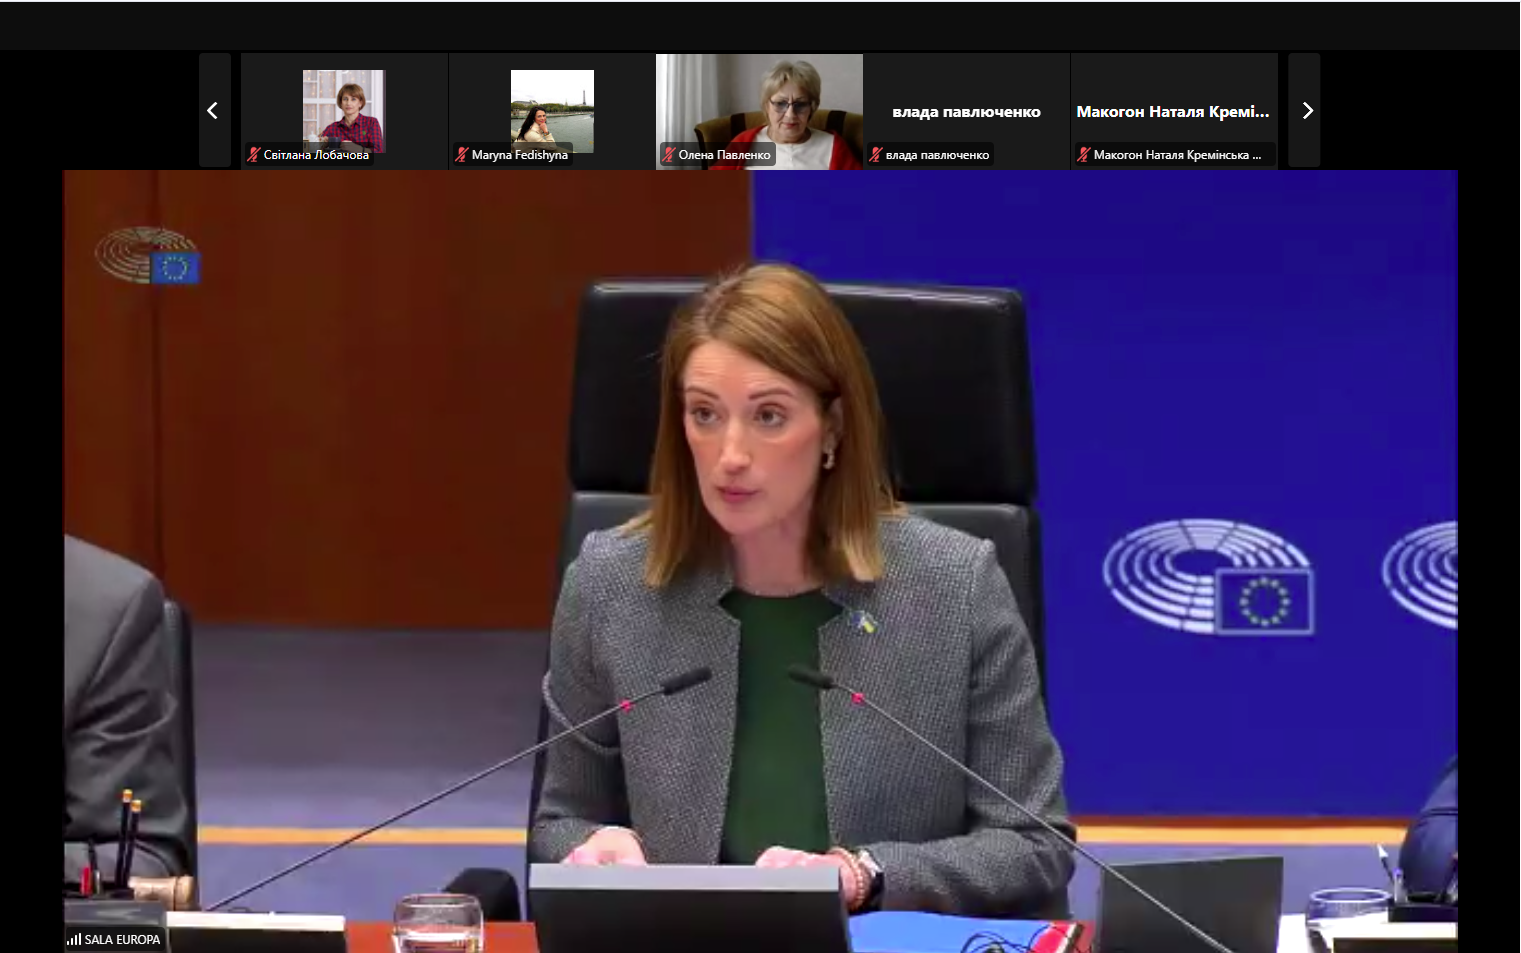Click the next participants arrow in gallery strip

pyautogui.click(x=1306, y=111)
